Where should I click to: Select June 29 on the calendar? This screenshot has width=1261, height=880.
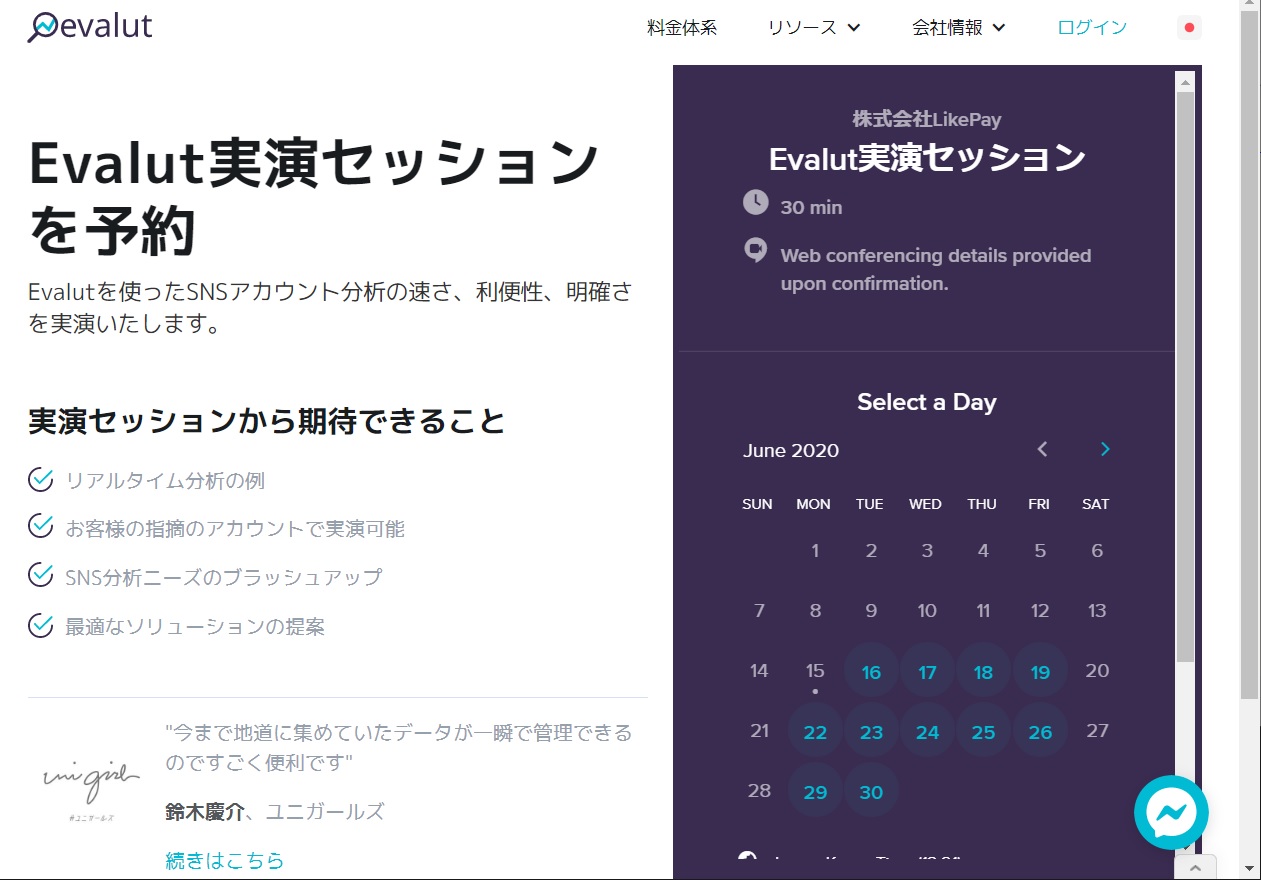815,792
